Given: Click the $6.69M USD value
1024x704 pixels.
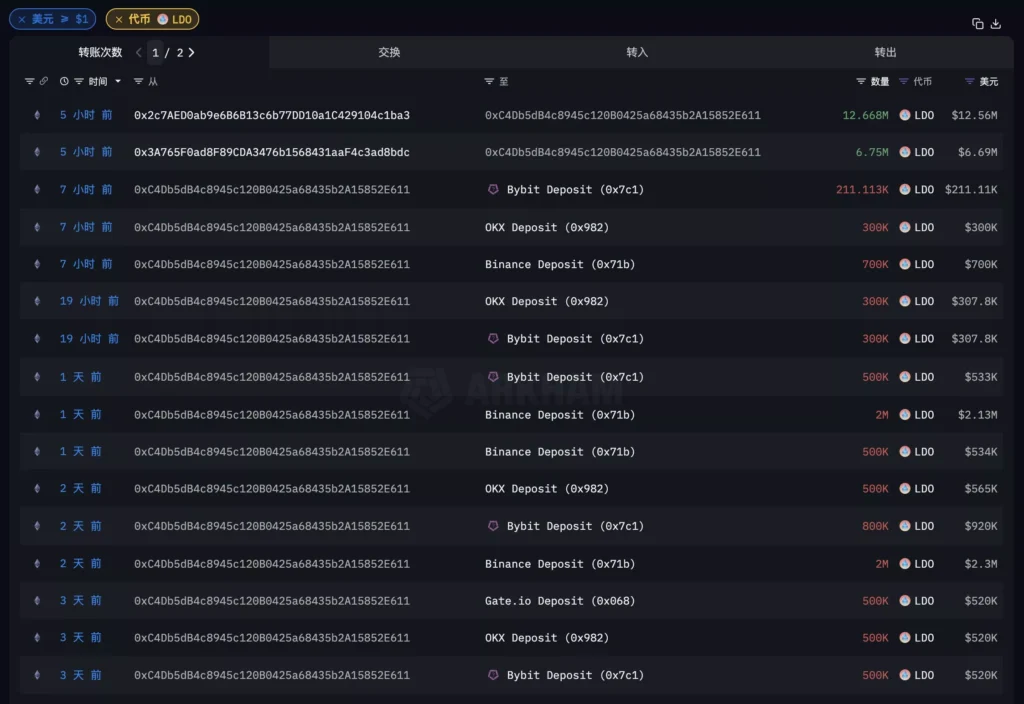Looking at the screenshot, I should click(977, 152).
